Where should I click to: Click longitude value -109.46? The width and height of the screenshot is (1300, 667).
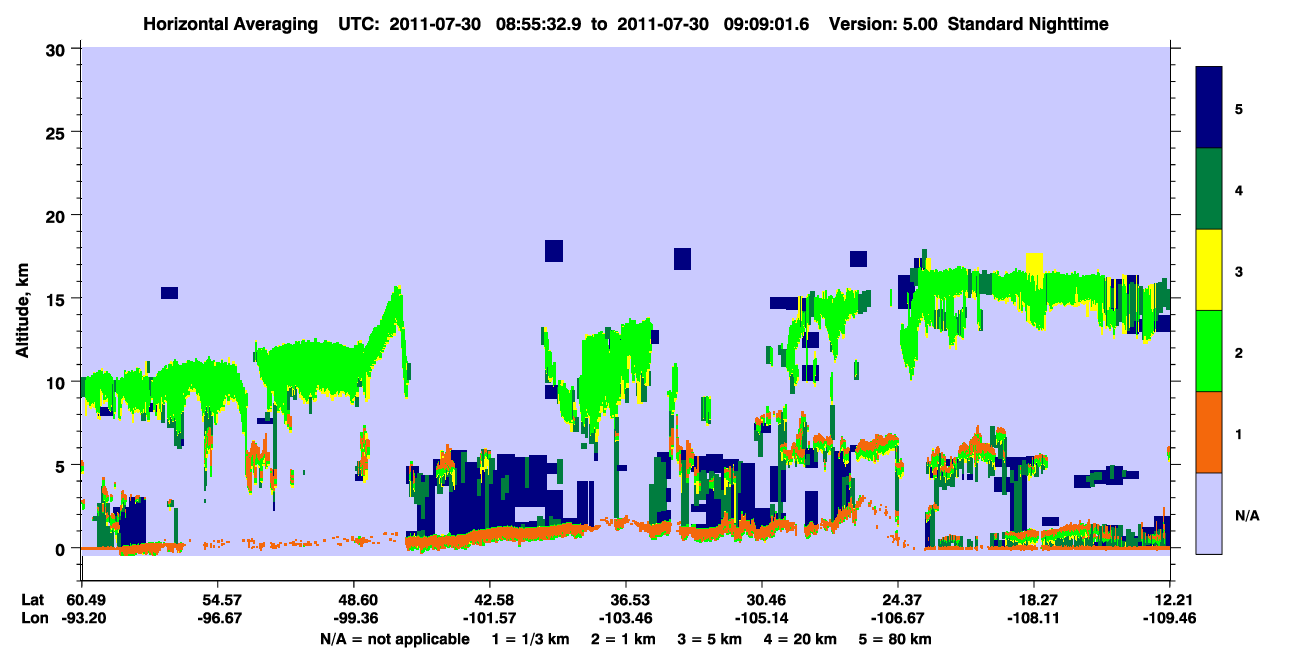[1170, 618]
